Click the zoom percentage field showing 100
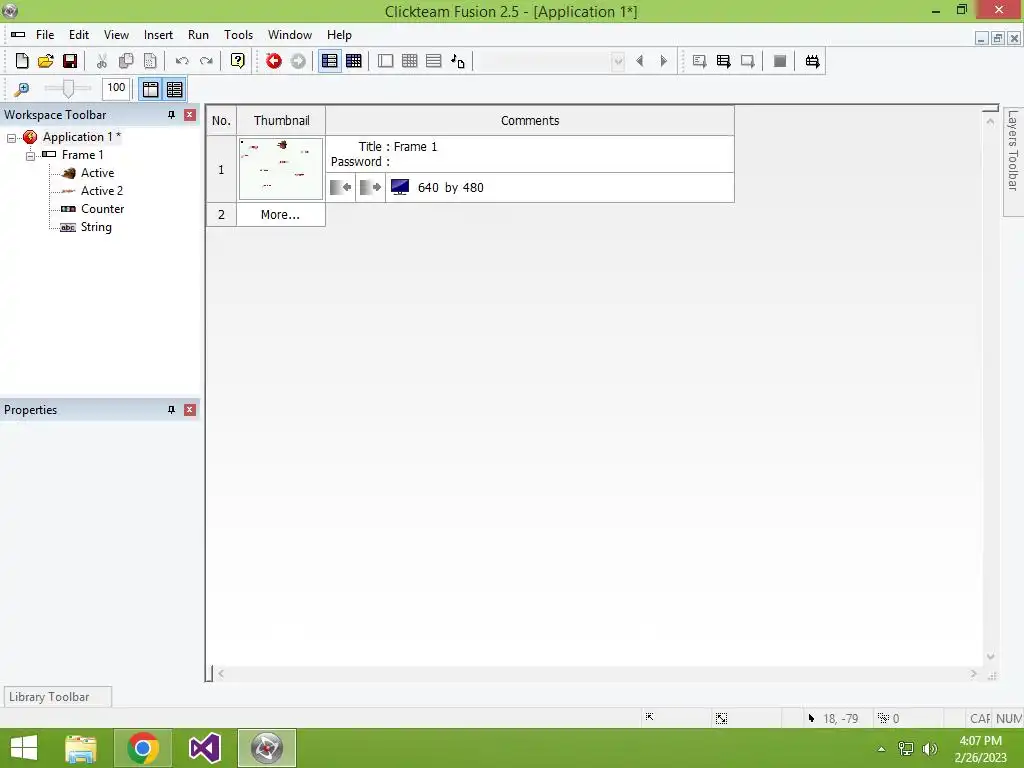1024x768 pixels. pos(116,88)
